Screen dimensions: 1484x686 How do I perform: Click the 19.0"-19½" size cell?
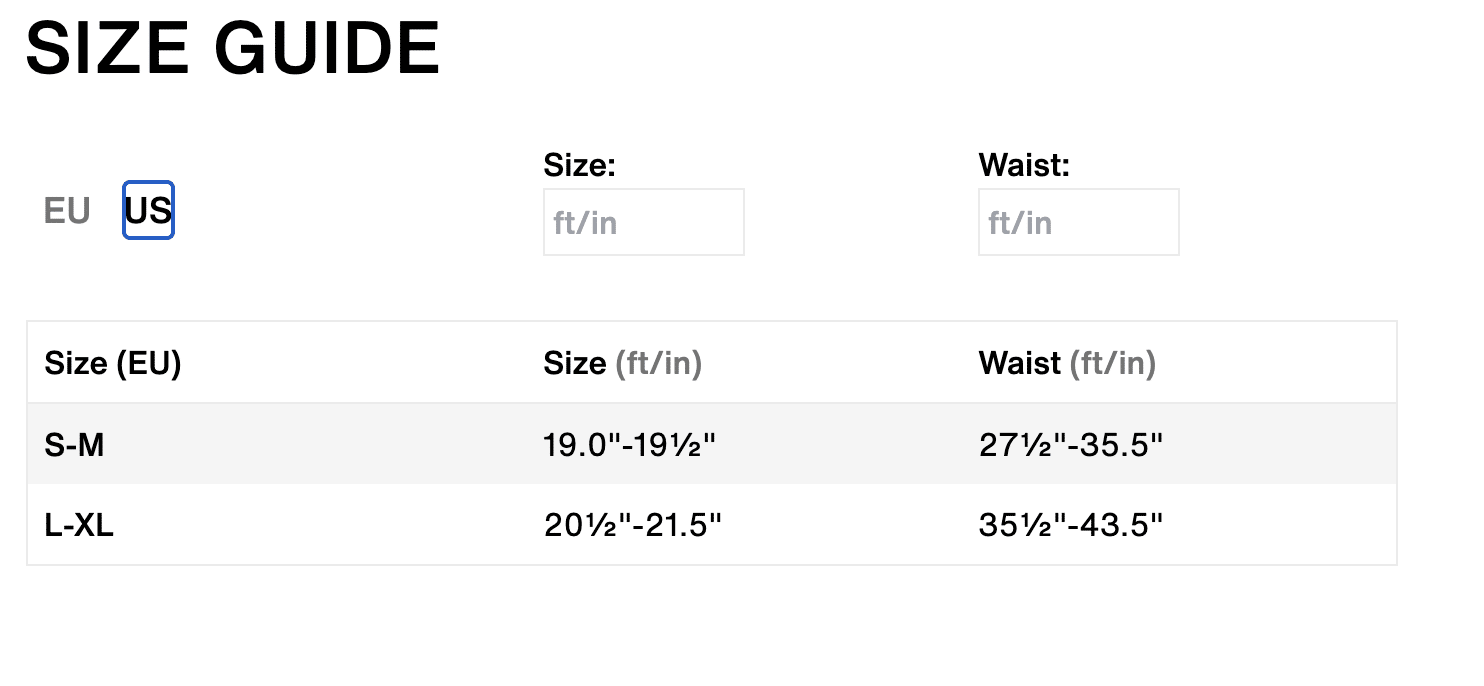pos(630,444)
